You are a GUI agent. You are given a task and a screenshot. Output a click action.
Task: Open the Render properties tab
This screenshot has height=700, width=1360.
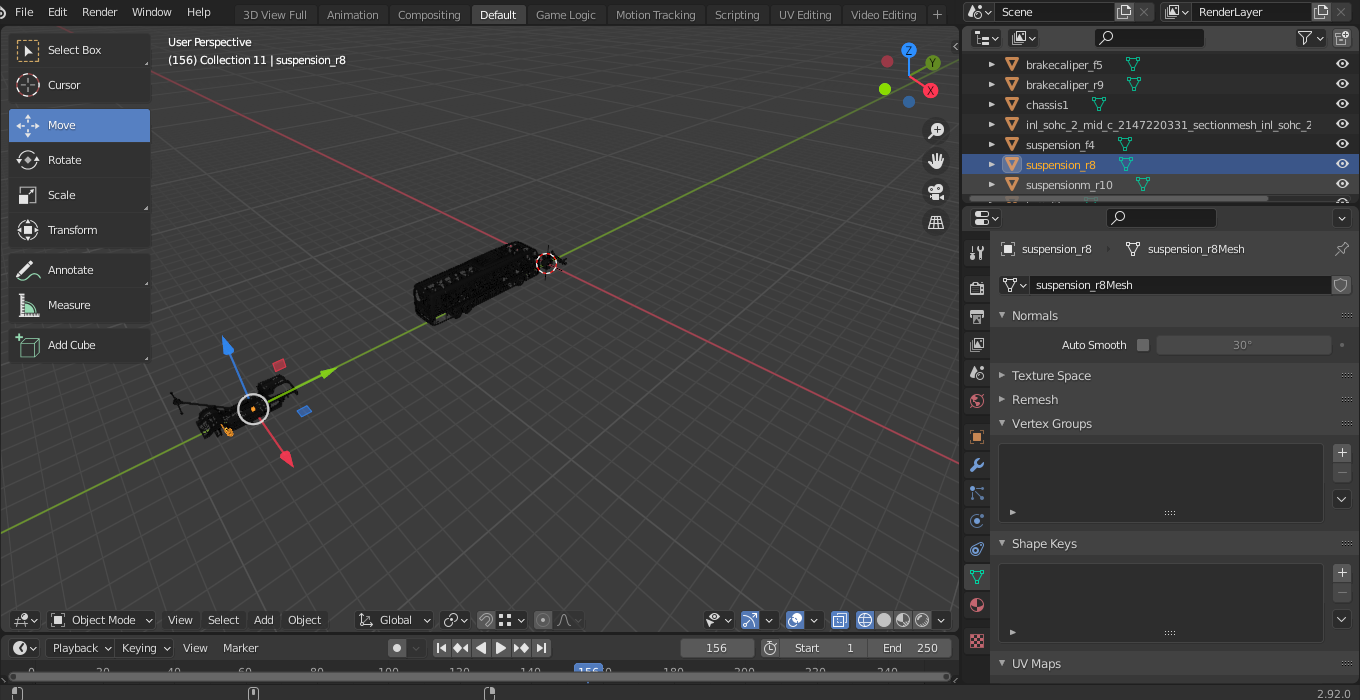tap(977, 289)
